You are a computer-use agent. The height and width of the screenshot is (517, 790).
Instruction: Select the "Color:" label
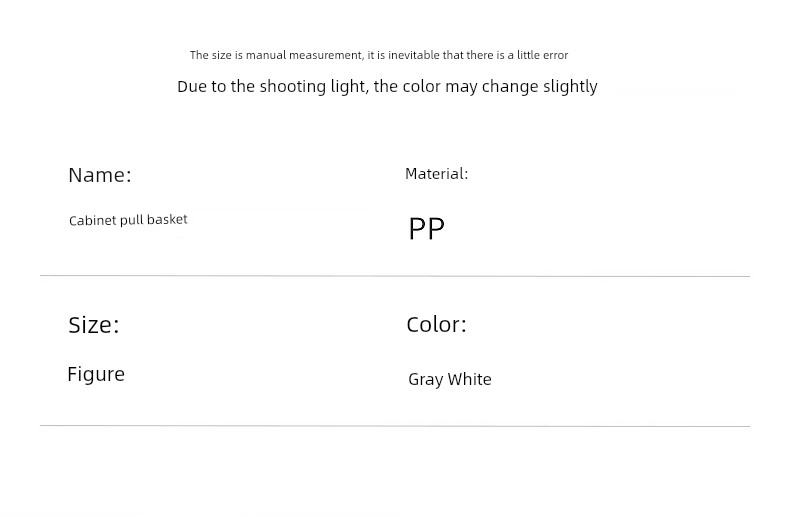point(436,324)
